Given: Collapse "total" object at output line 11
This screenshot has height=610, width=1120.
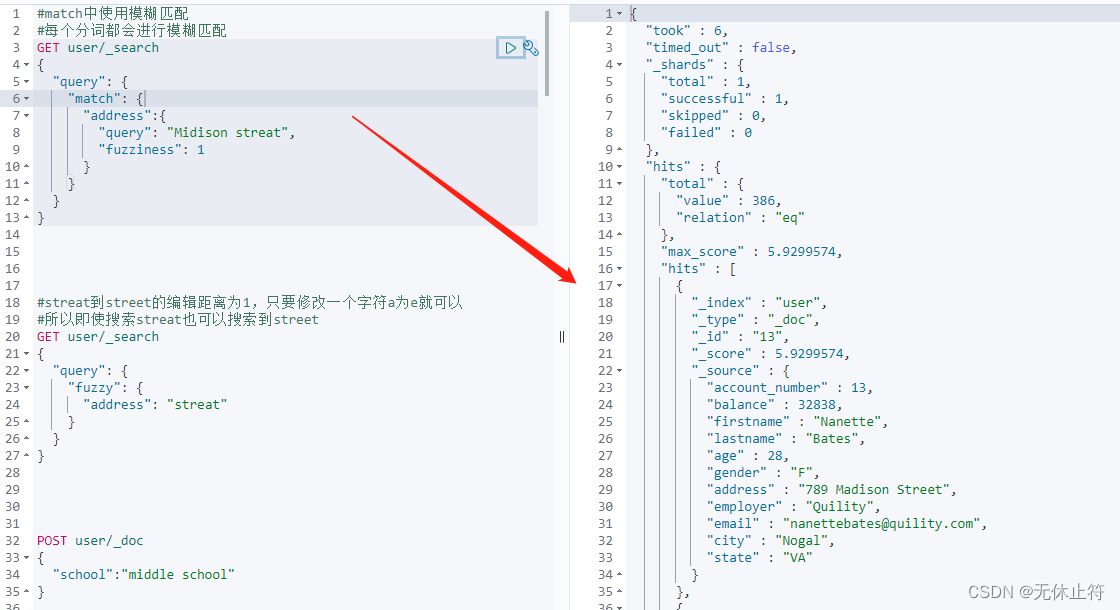Looking at the screenshot, I should coord(620,184).
